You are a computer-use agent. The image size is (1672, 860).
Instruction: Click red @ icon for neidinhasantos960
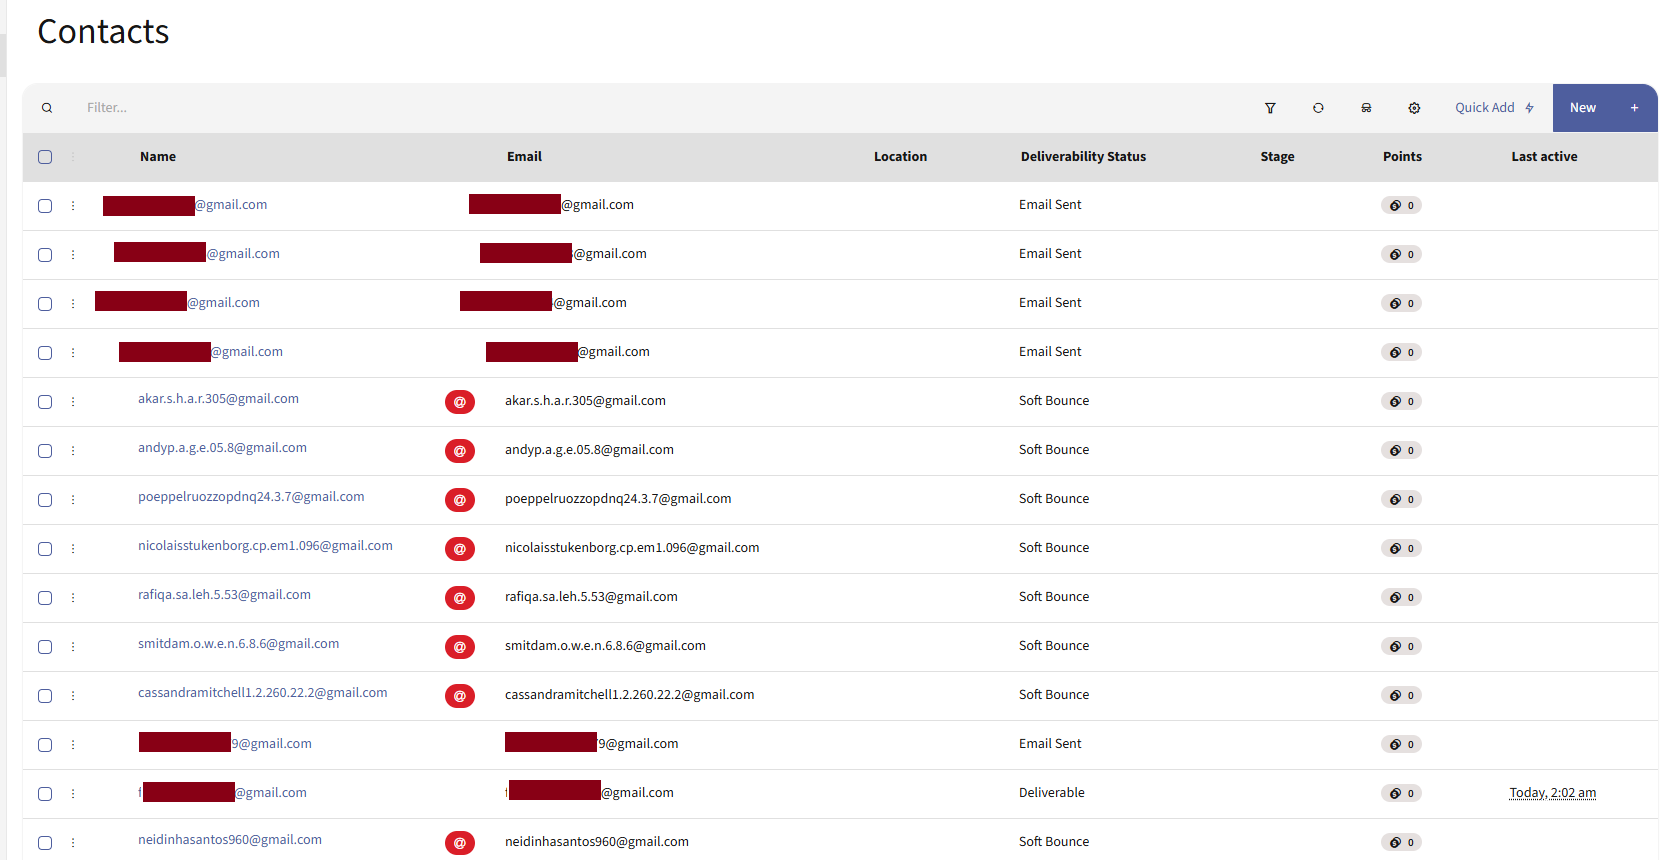[460, 843]
